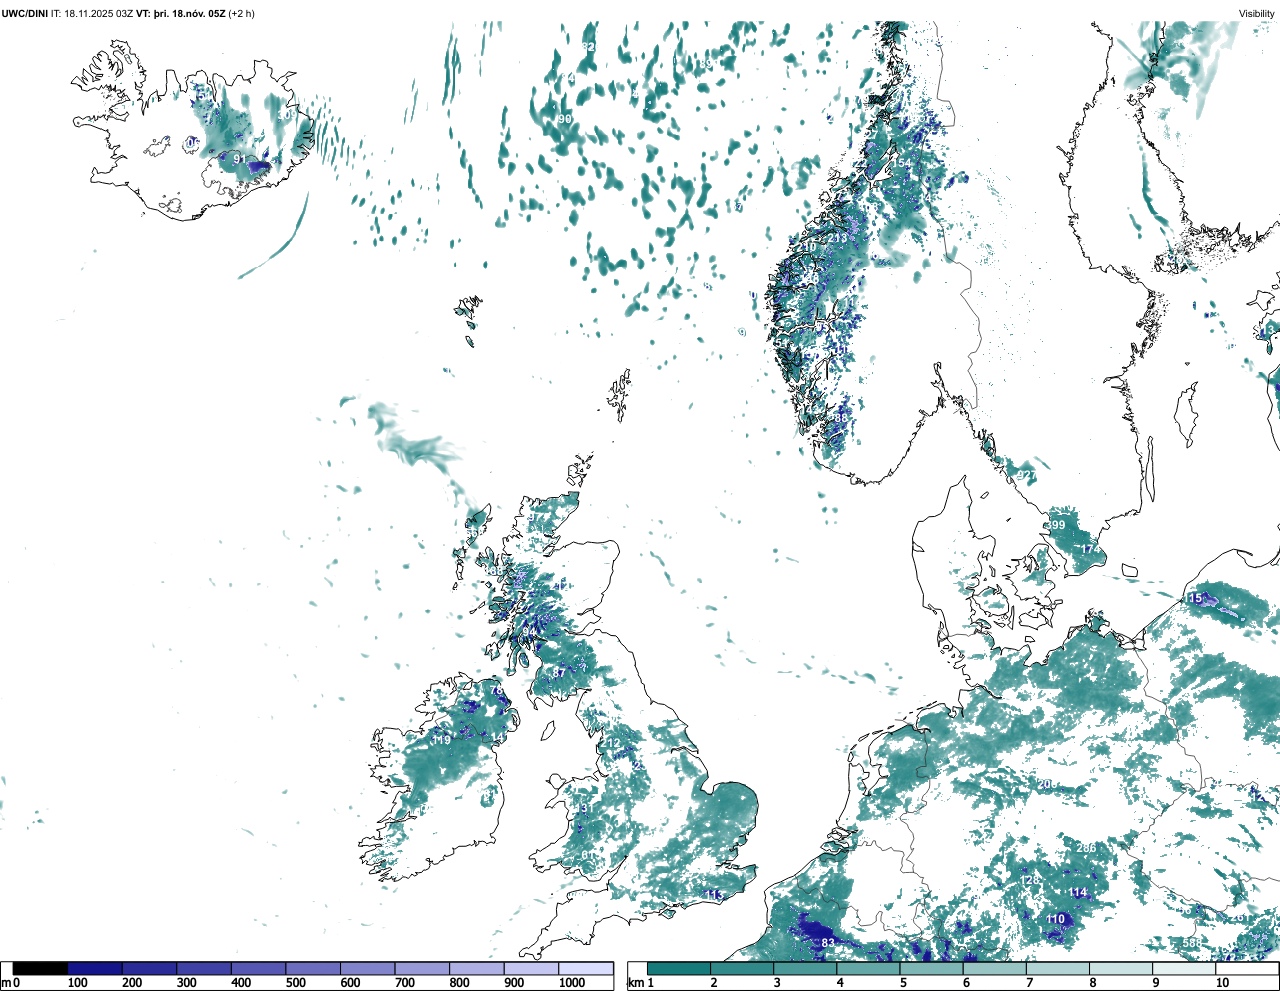Image resolution: width=1280 pixels, height=991 pixels.
Task: Click the "10" tick on km legend
Action: coord(1222,983)
